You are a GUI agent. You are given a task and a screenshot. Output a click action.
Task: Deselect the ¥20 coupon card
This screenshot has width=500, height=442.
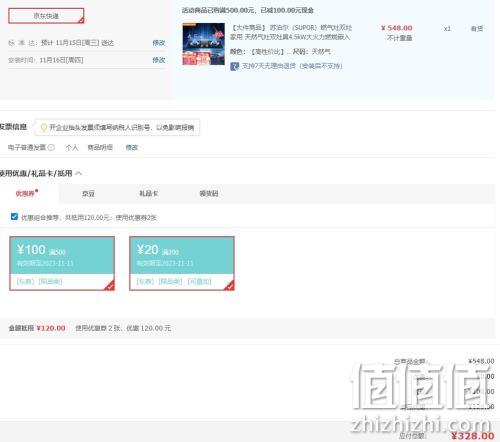point(182,263)
